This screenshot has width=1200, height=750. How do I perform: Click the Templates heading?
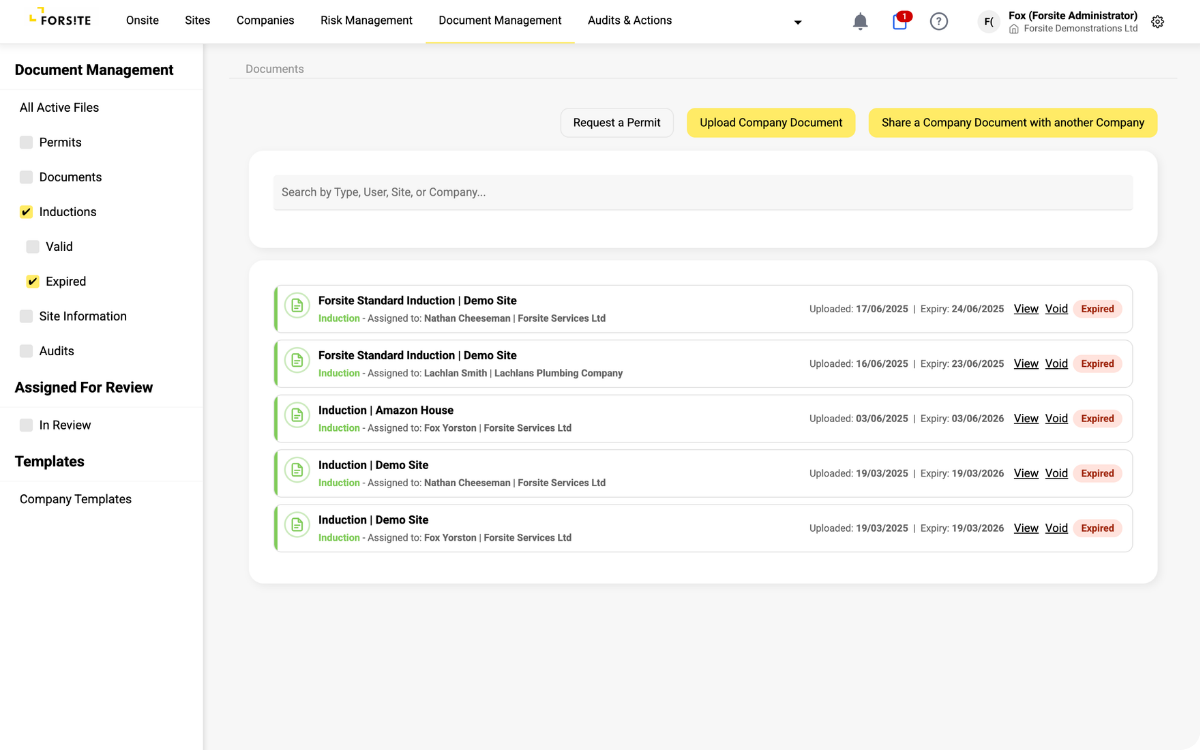coord(49,462)
